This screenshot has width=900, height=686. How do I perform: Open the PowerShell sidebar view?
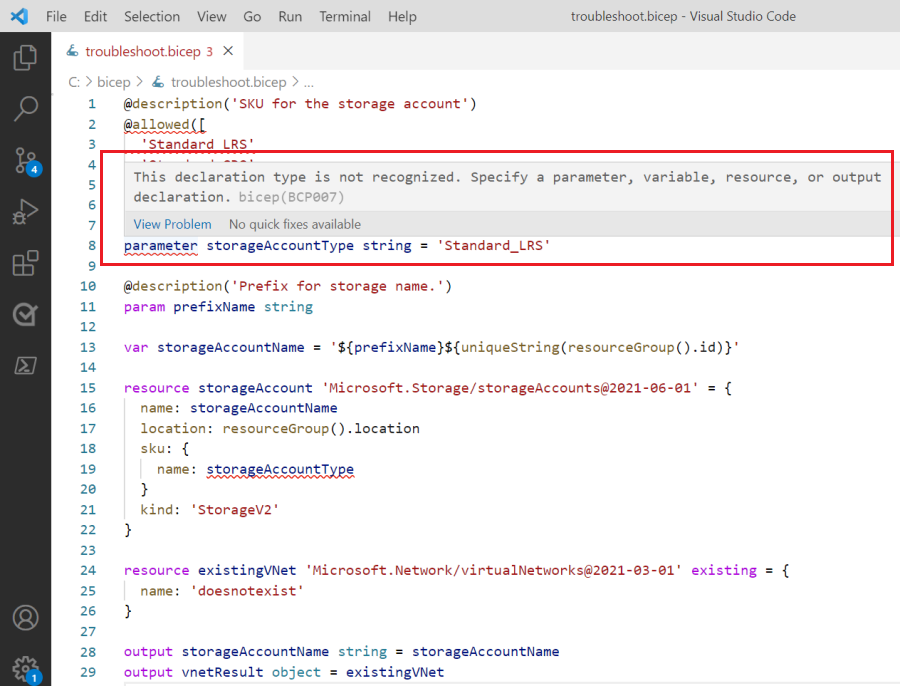(26, 366)
